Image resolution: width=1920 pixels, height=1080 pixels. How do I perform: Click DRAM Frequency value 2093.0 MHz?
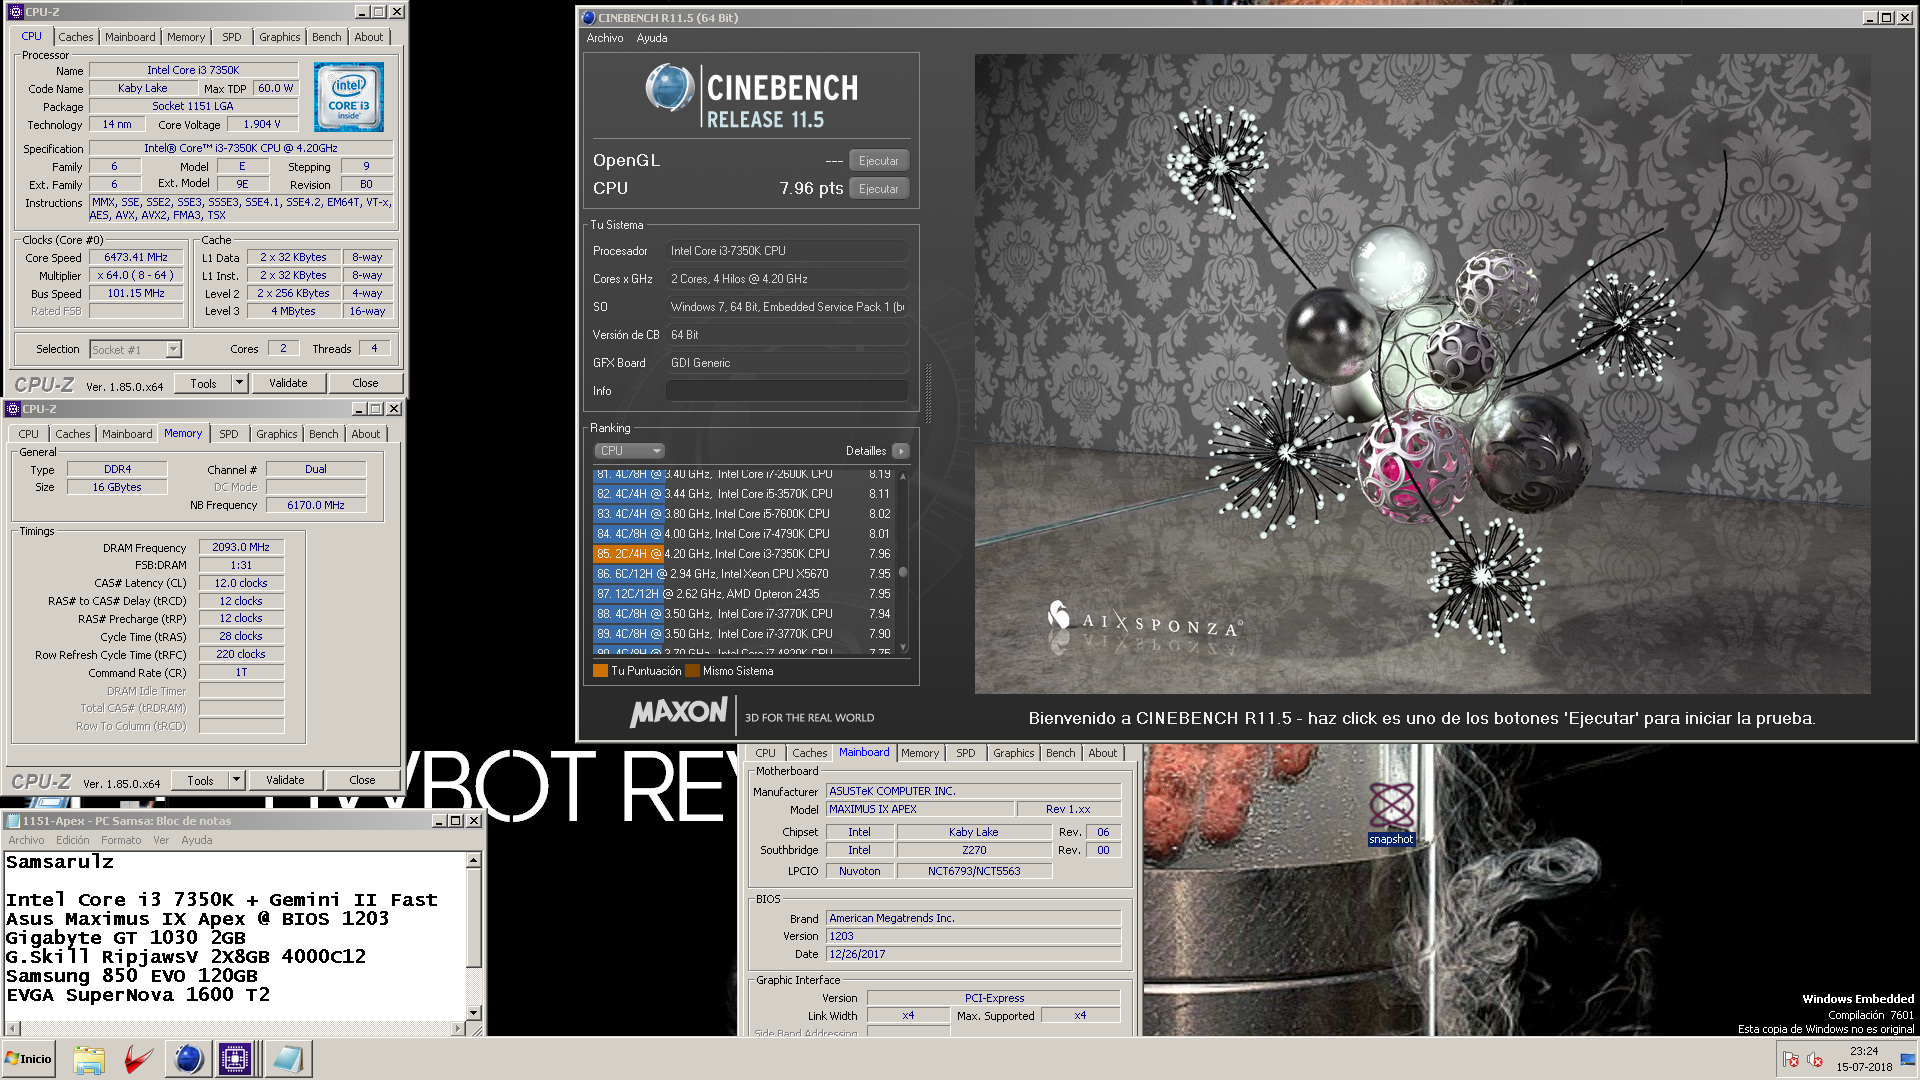tap(241, 547)
